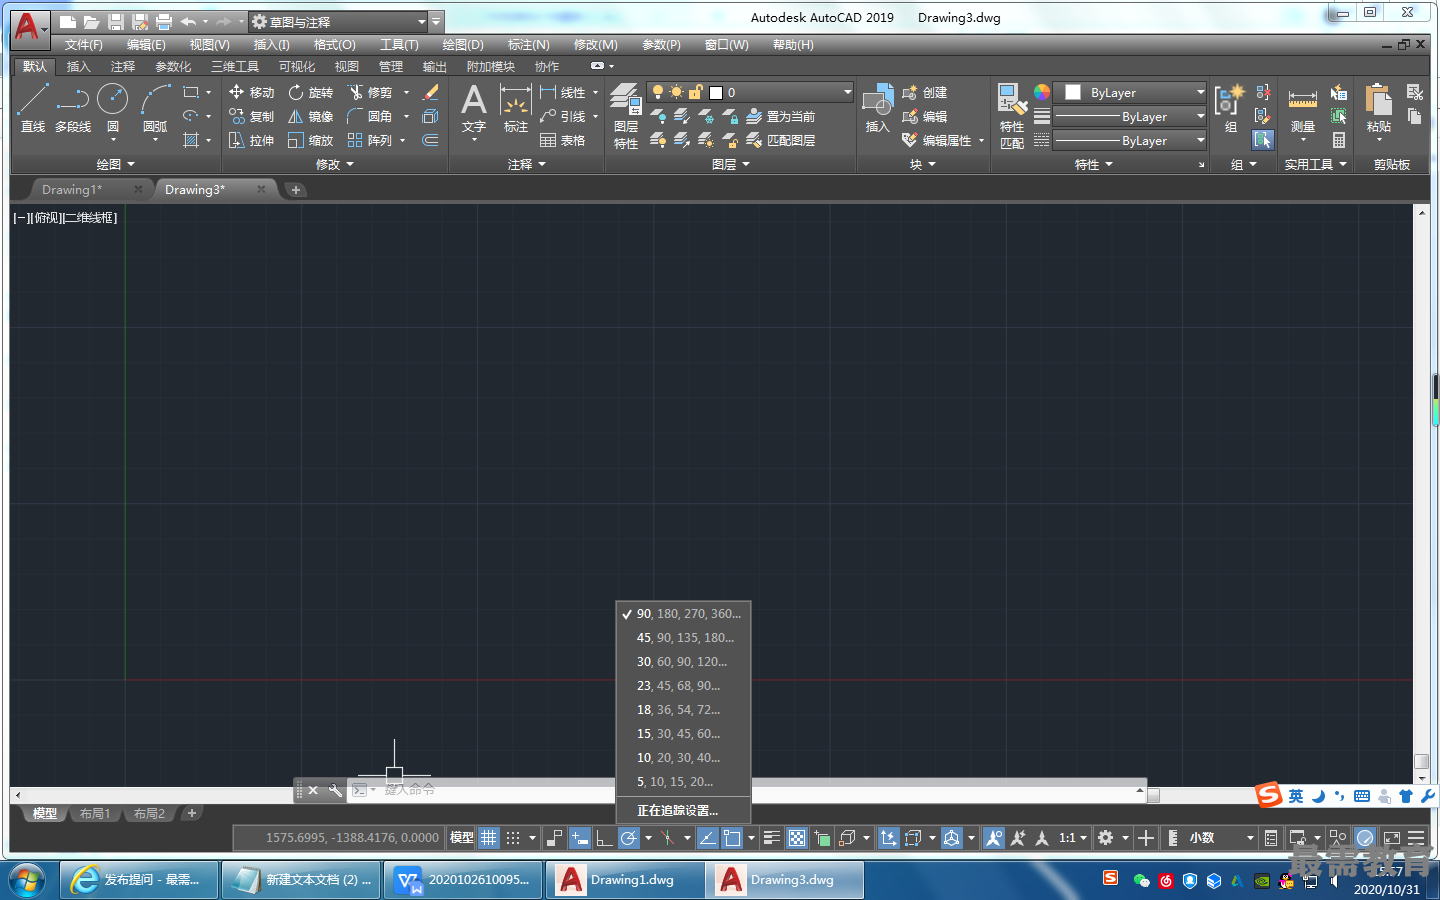The height and width of the screenshot is (900, 1440).
Task: Toggle 2D object snap in status bar
Action: pos(732,838)
